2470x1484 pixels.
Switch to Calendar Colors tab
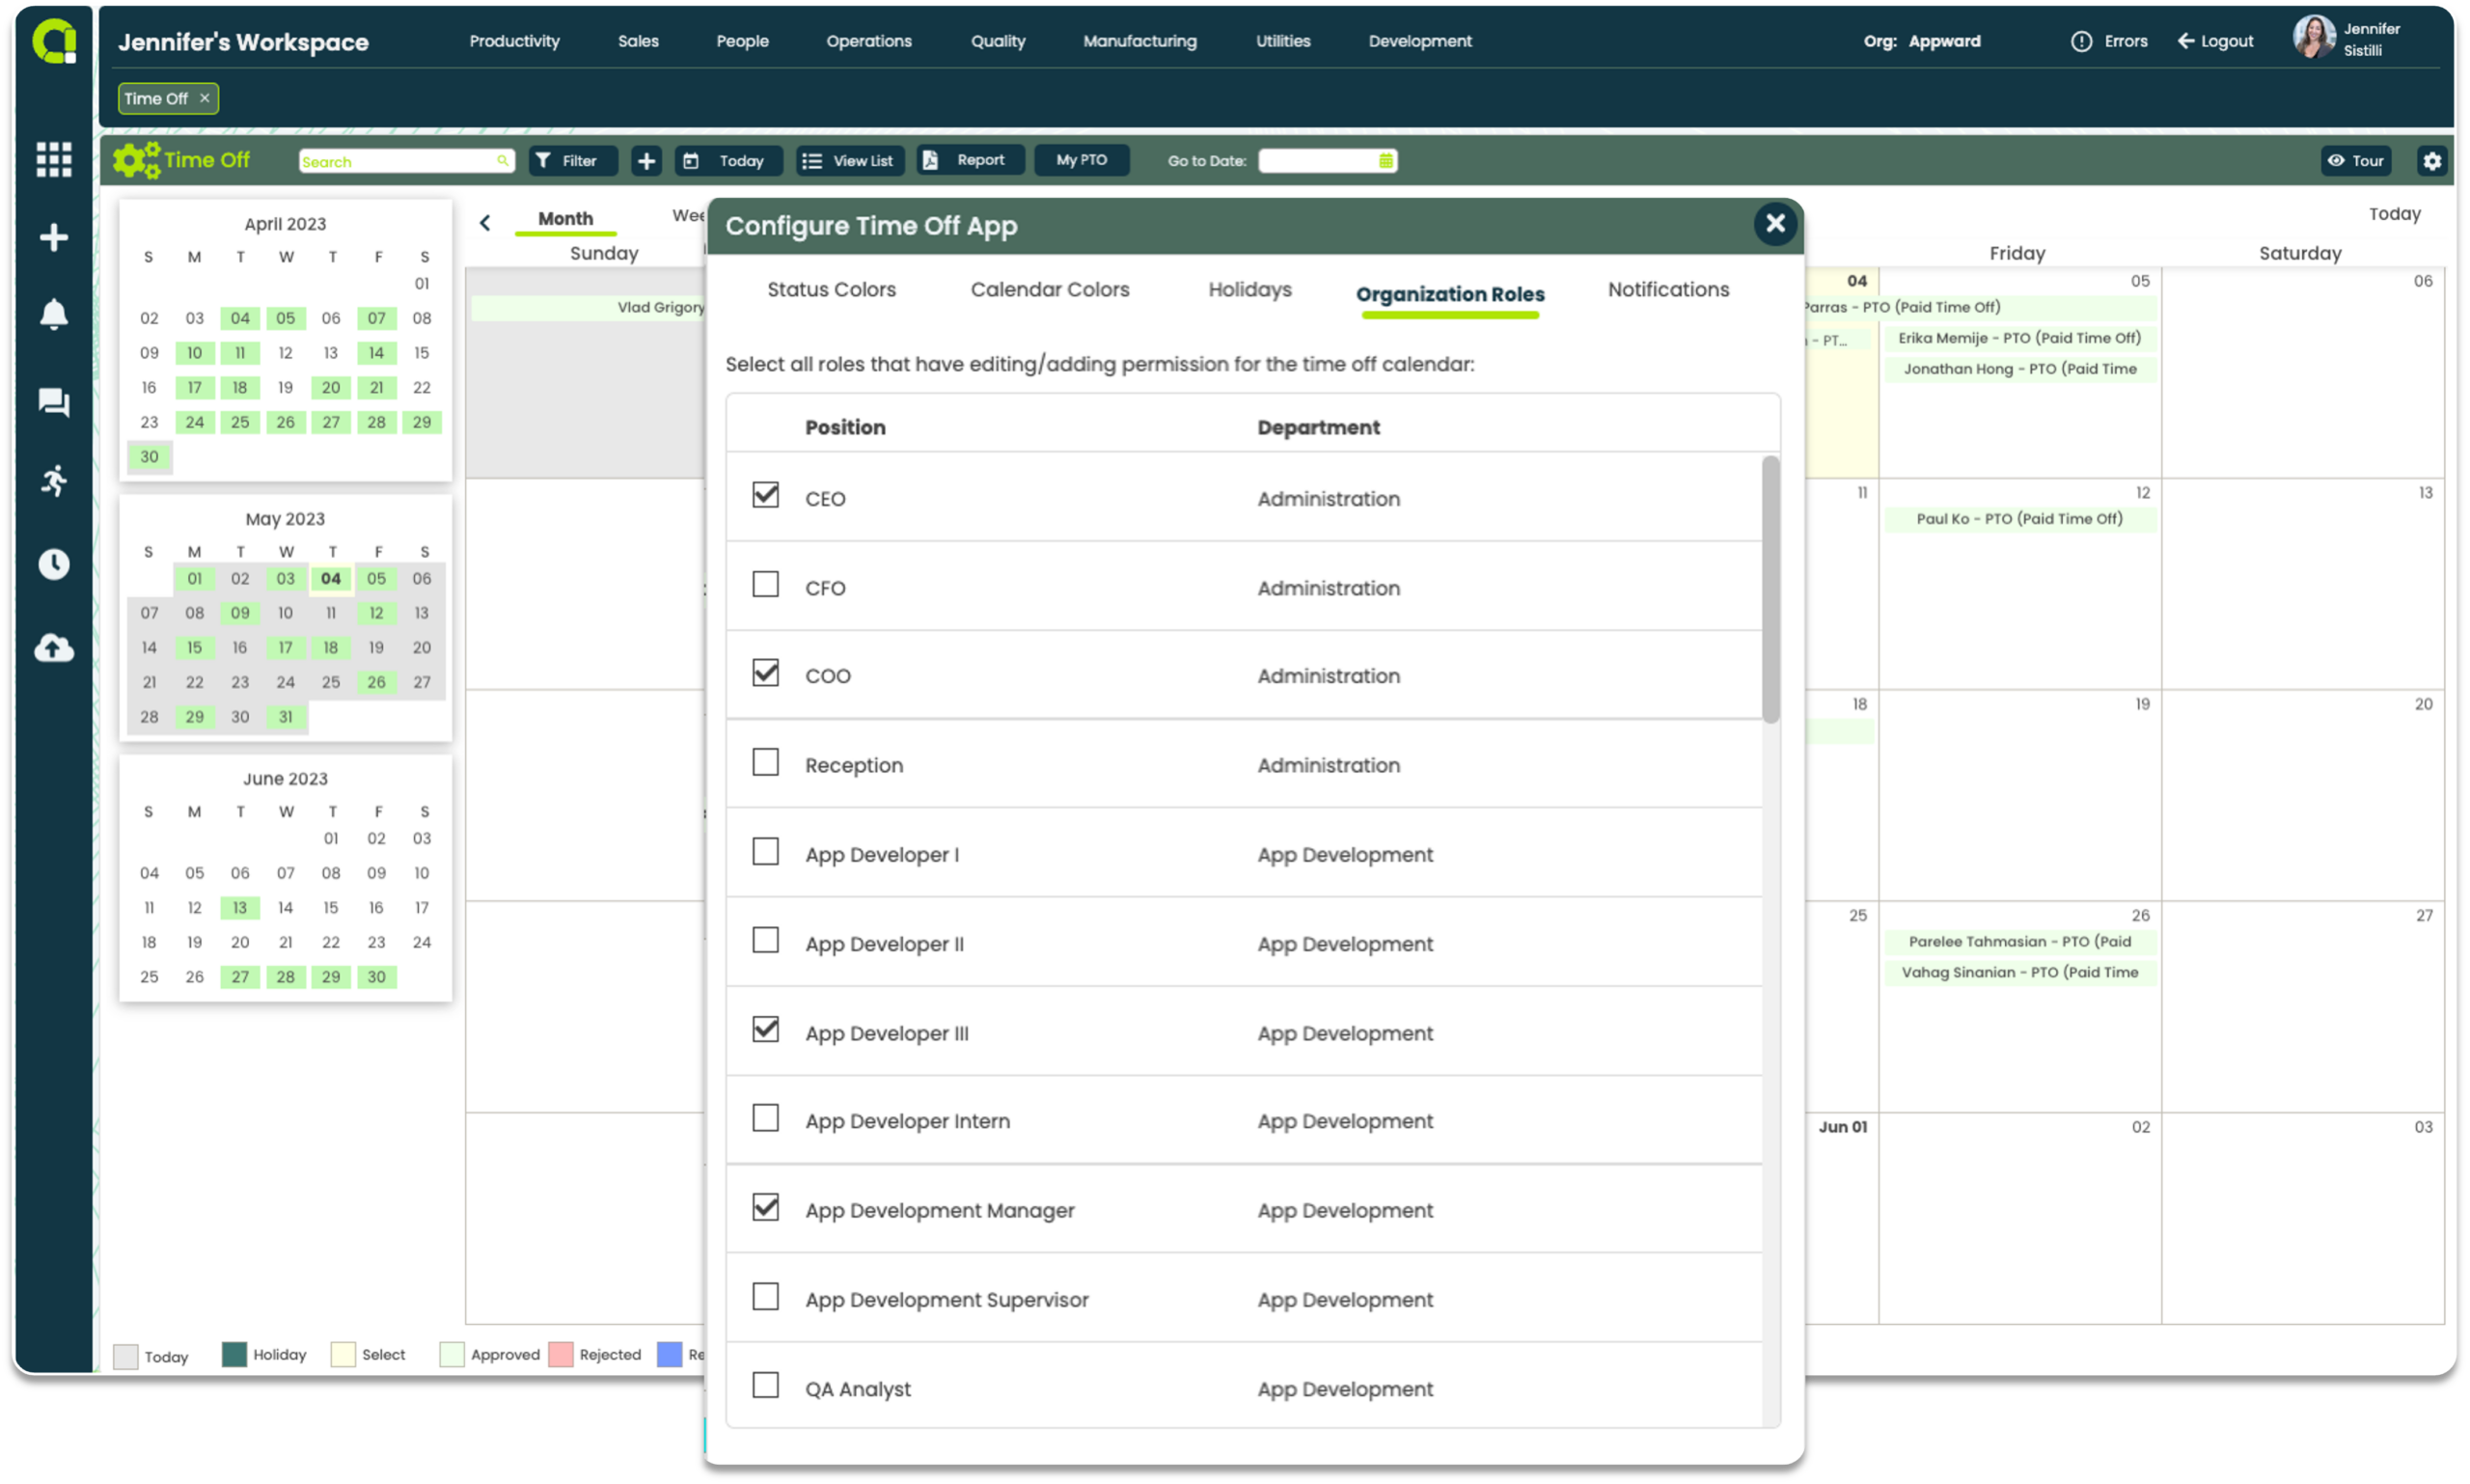tap(1050, 289)
